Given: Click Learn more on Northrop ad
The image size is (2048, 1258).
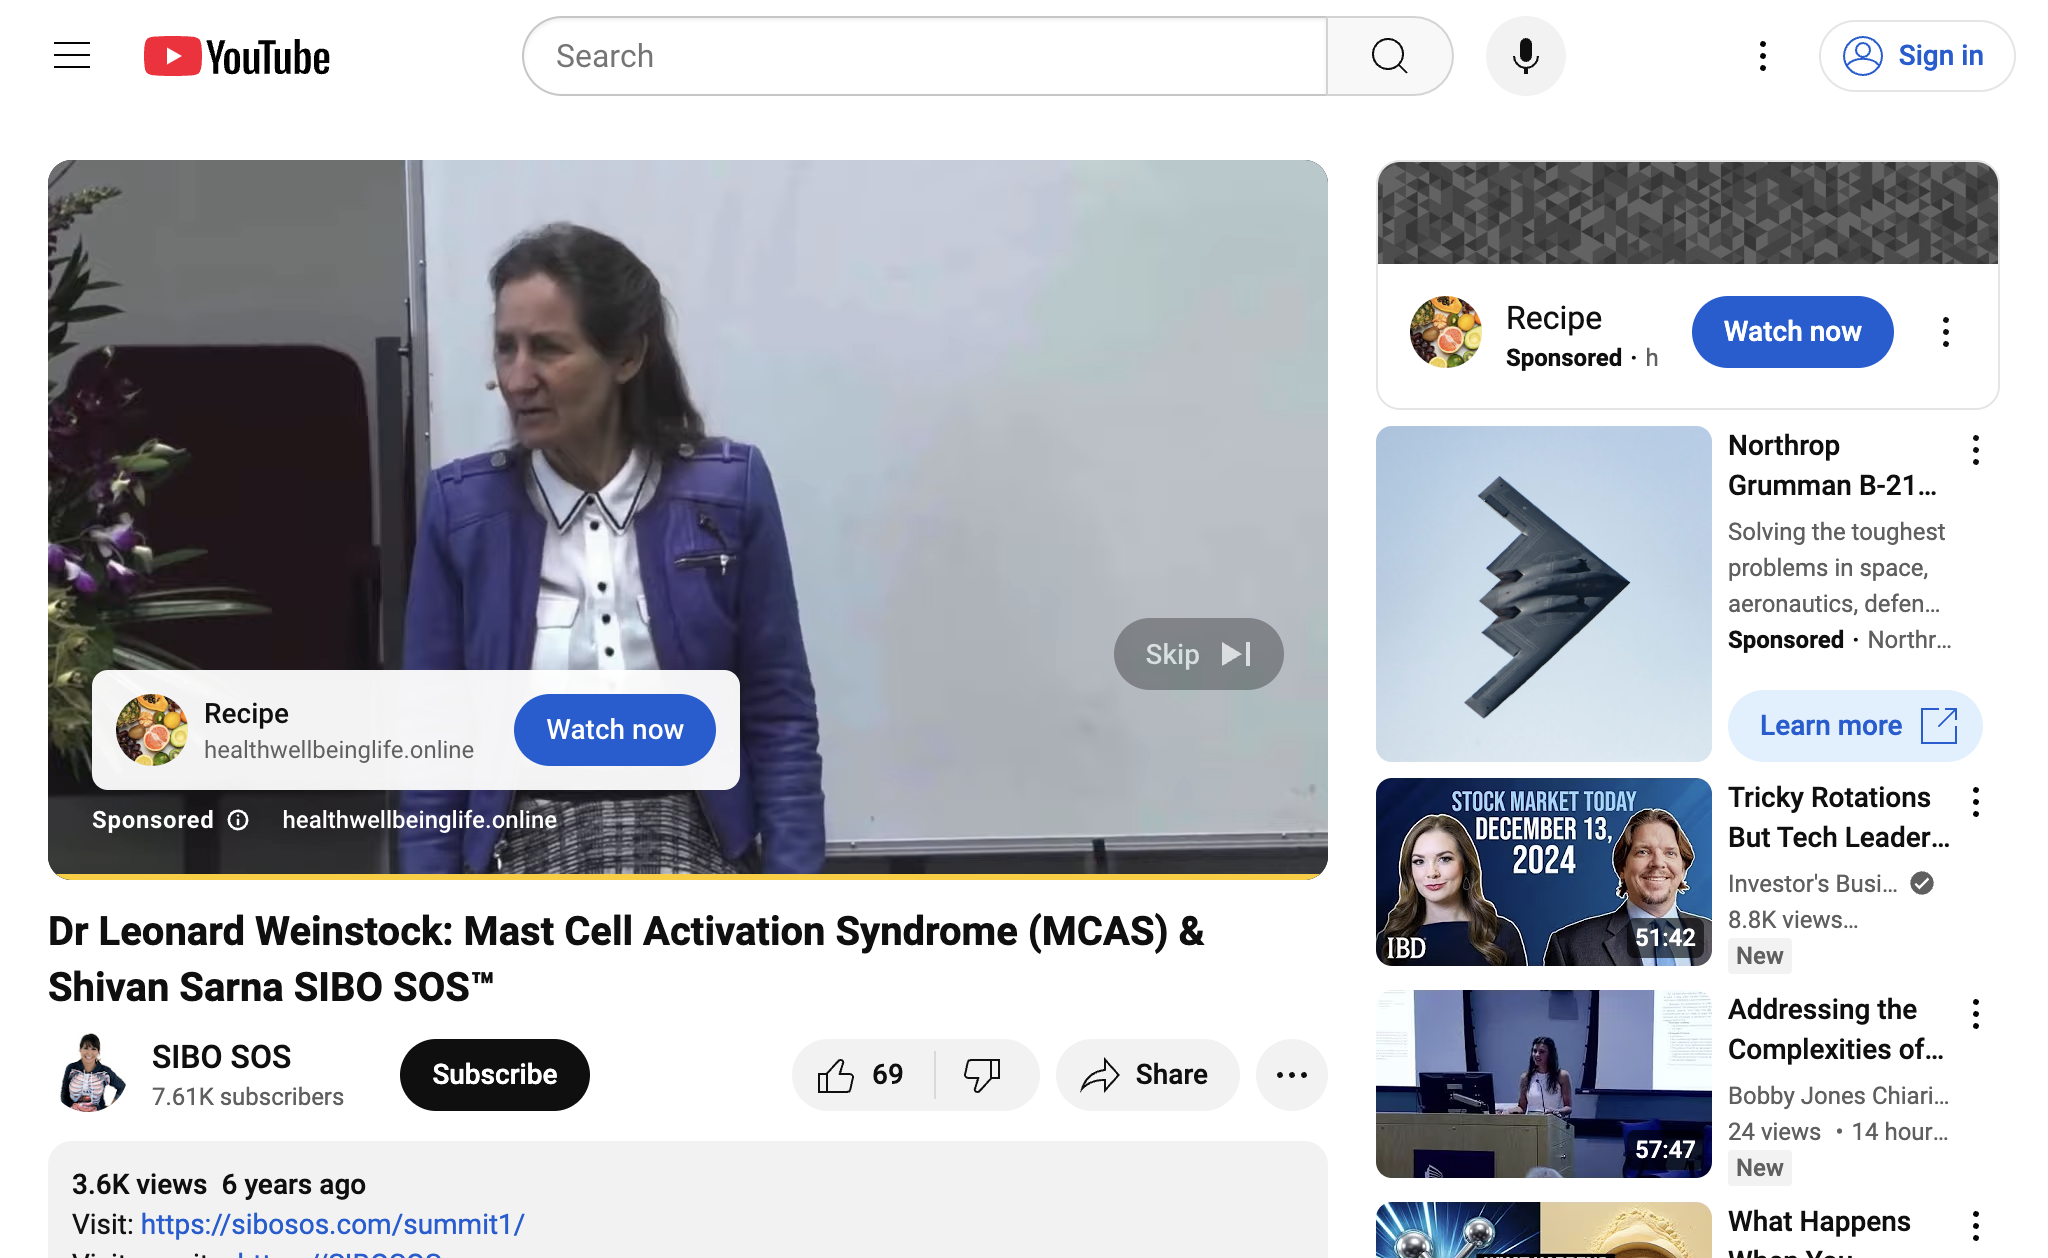Looking at the screenshot, I should click(1855, 726).
